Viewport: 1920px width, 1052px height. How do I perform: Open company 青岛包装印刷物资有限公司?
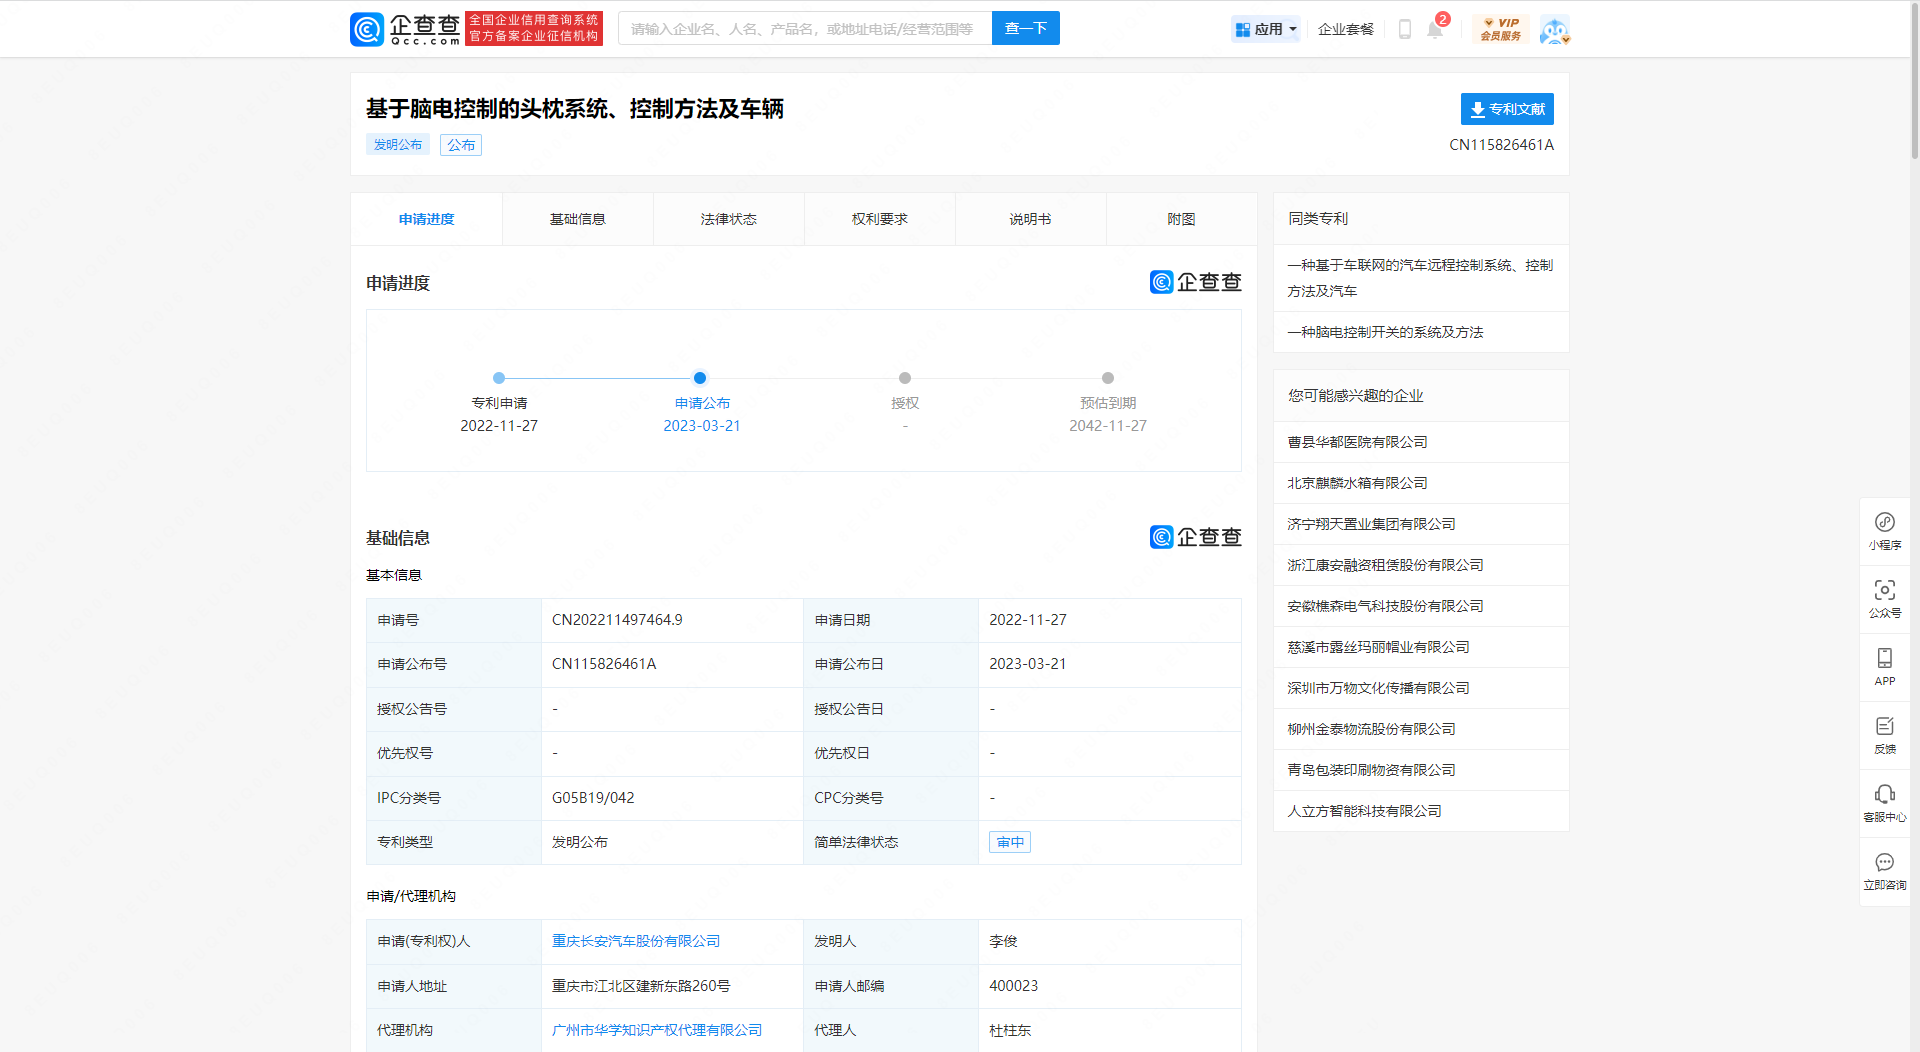click(1371, 770)
